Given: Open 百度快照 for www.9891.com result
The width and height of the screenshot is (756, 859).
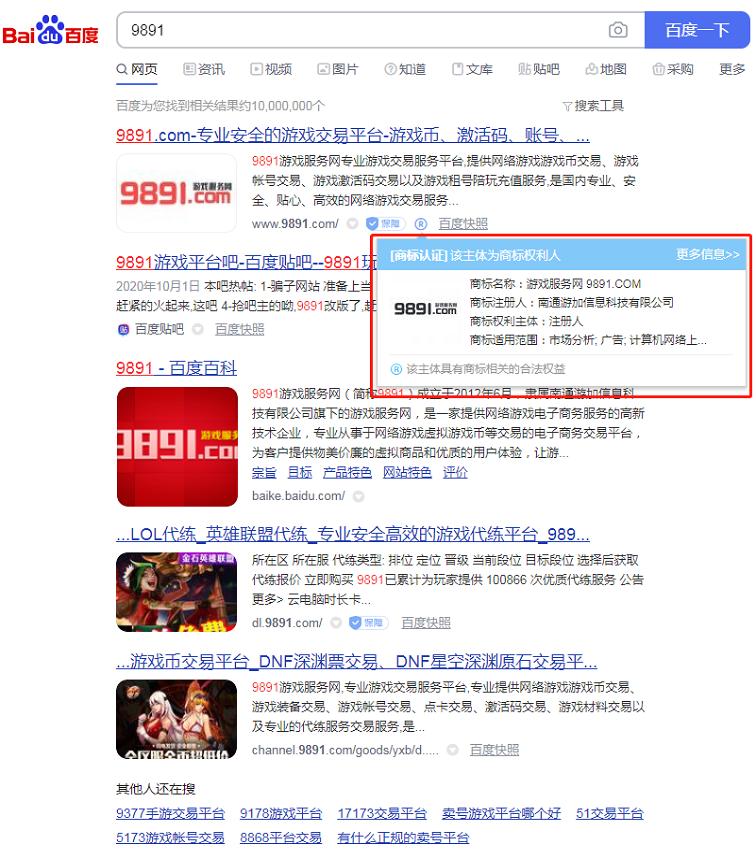Looking at the screenshot, I should click(x=463, y=224).
